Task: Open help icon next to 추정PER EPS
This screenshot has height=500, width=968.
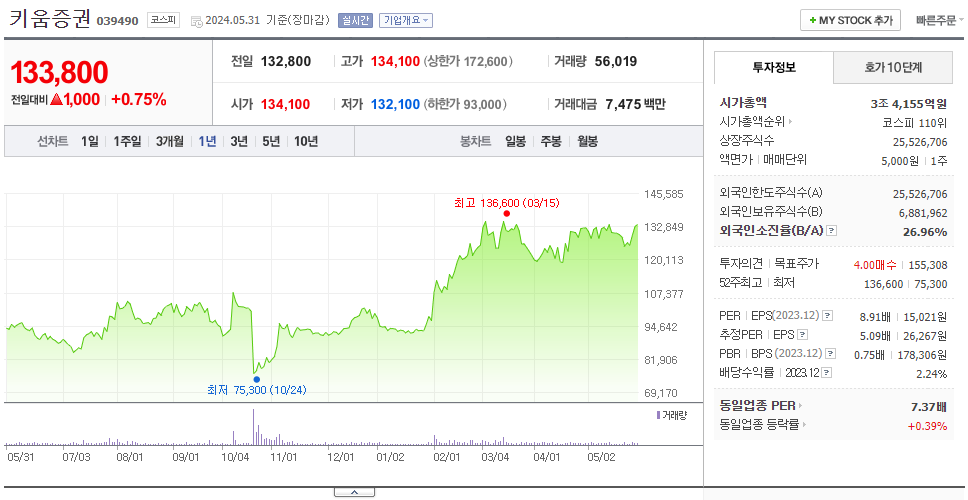Action: pyautogui.click(x=803, y=335)
